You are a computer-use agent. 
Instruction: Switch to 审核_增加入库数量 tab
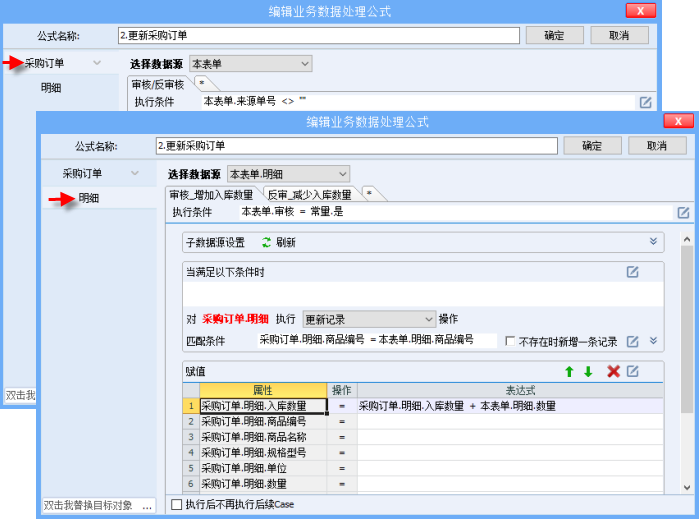tap(211, 195)
